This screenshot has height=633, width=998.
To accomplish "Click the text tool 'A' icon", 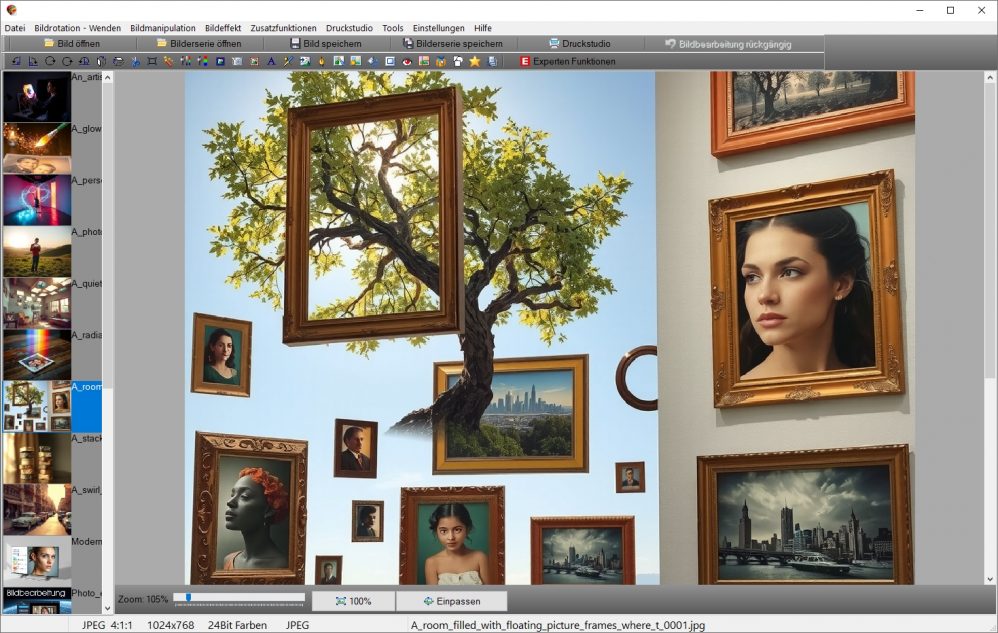I will pyautogui.click(x=270, y=62).
